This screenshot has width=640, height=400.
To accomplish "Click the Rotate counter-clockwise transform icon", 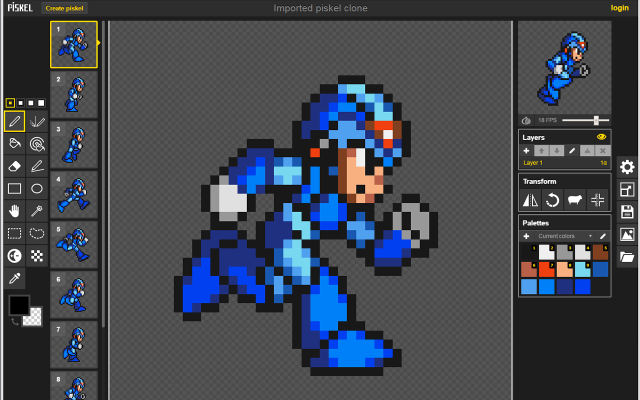I will (552, 200).
